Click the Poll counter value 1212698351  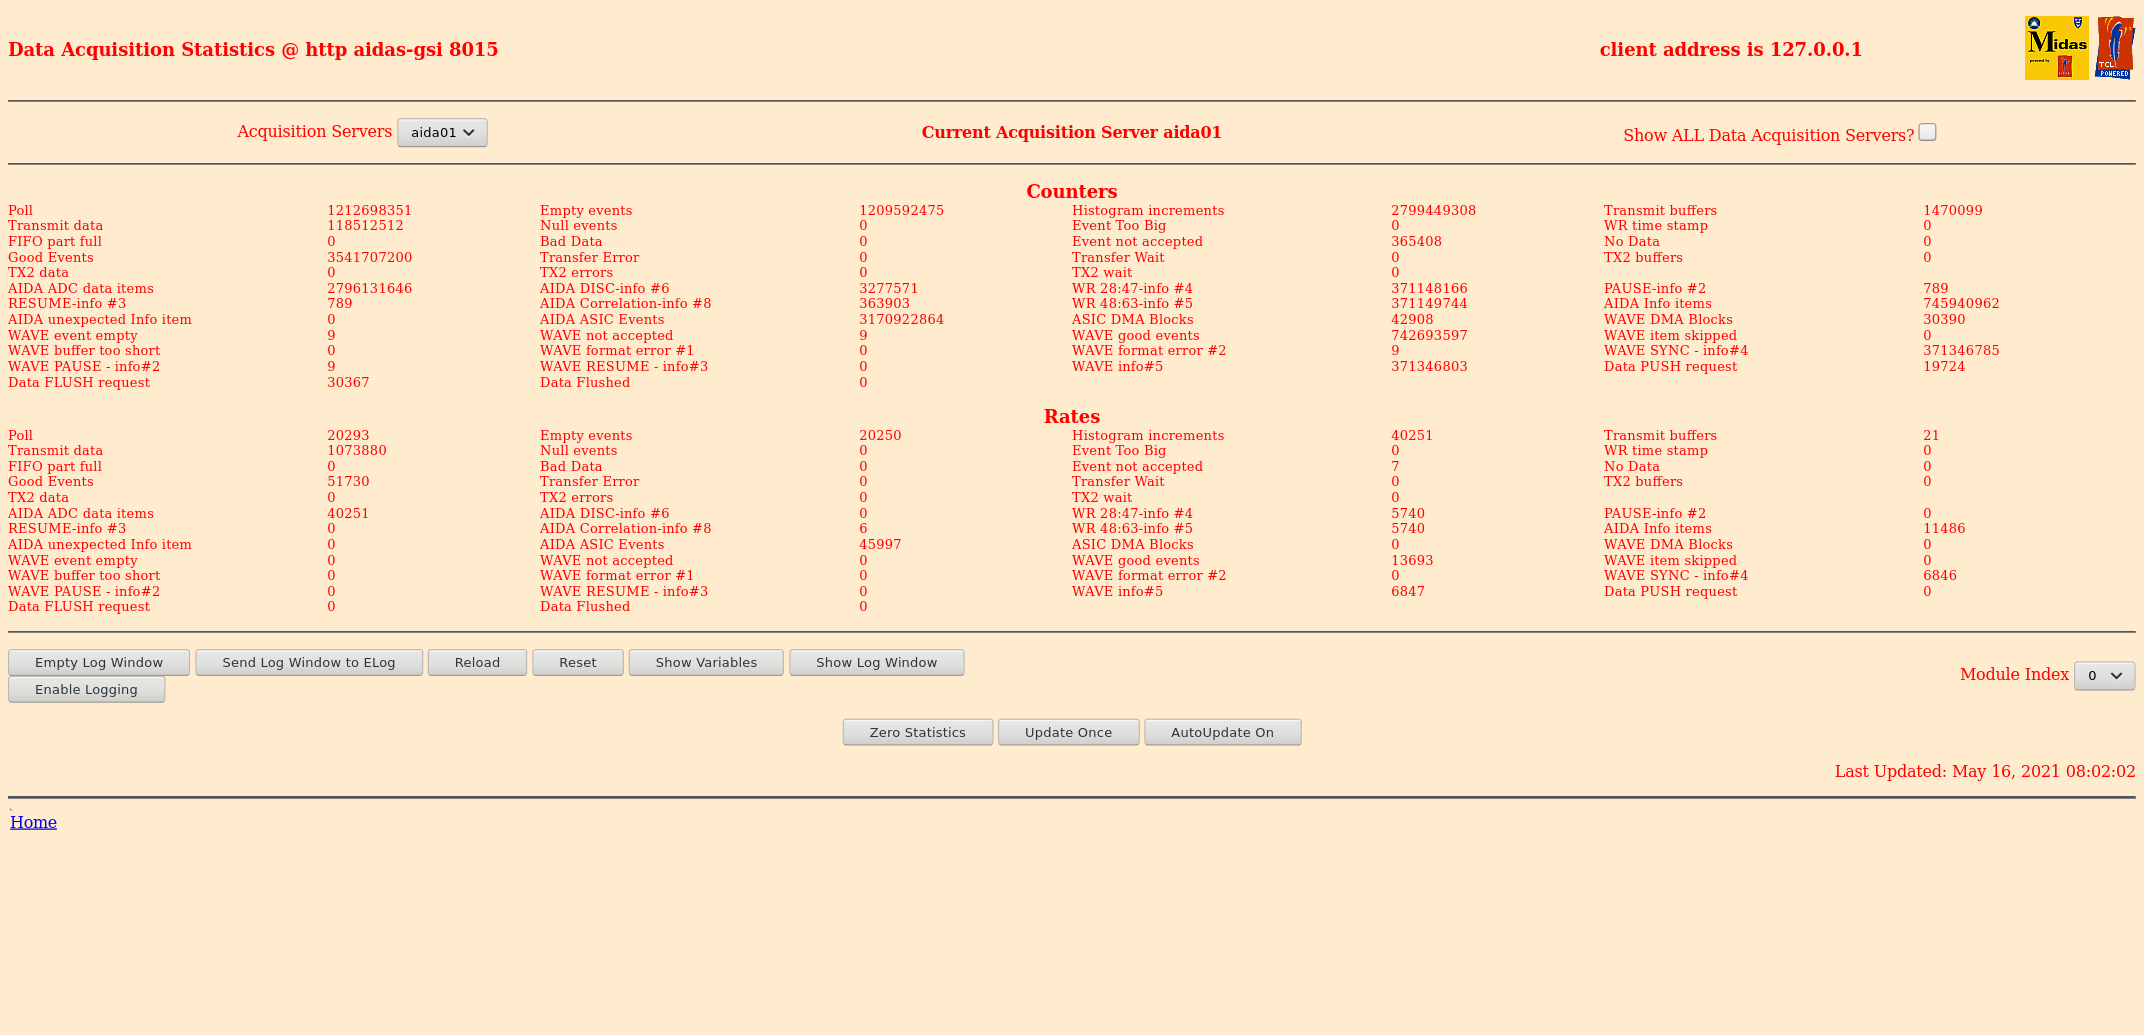pyautogui.click(x=369, y=210)
